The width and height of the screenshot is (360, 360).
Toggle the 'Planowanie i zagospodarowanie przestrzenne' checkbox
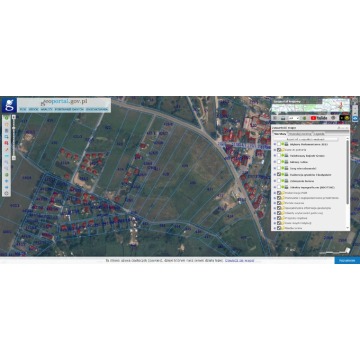click(279, 198)
